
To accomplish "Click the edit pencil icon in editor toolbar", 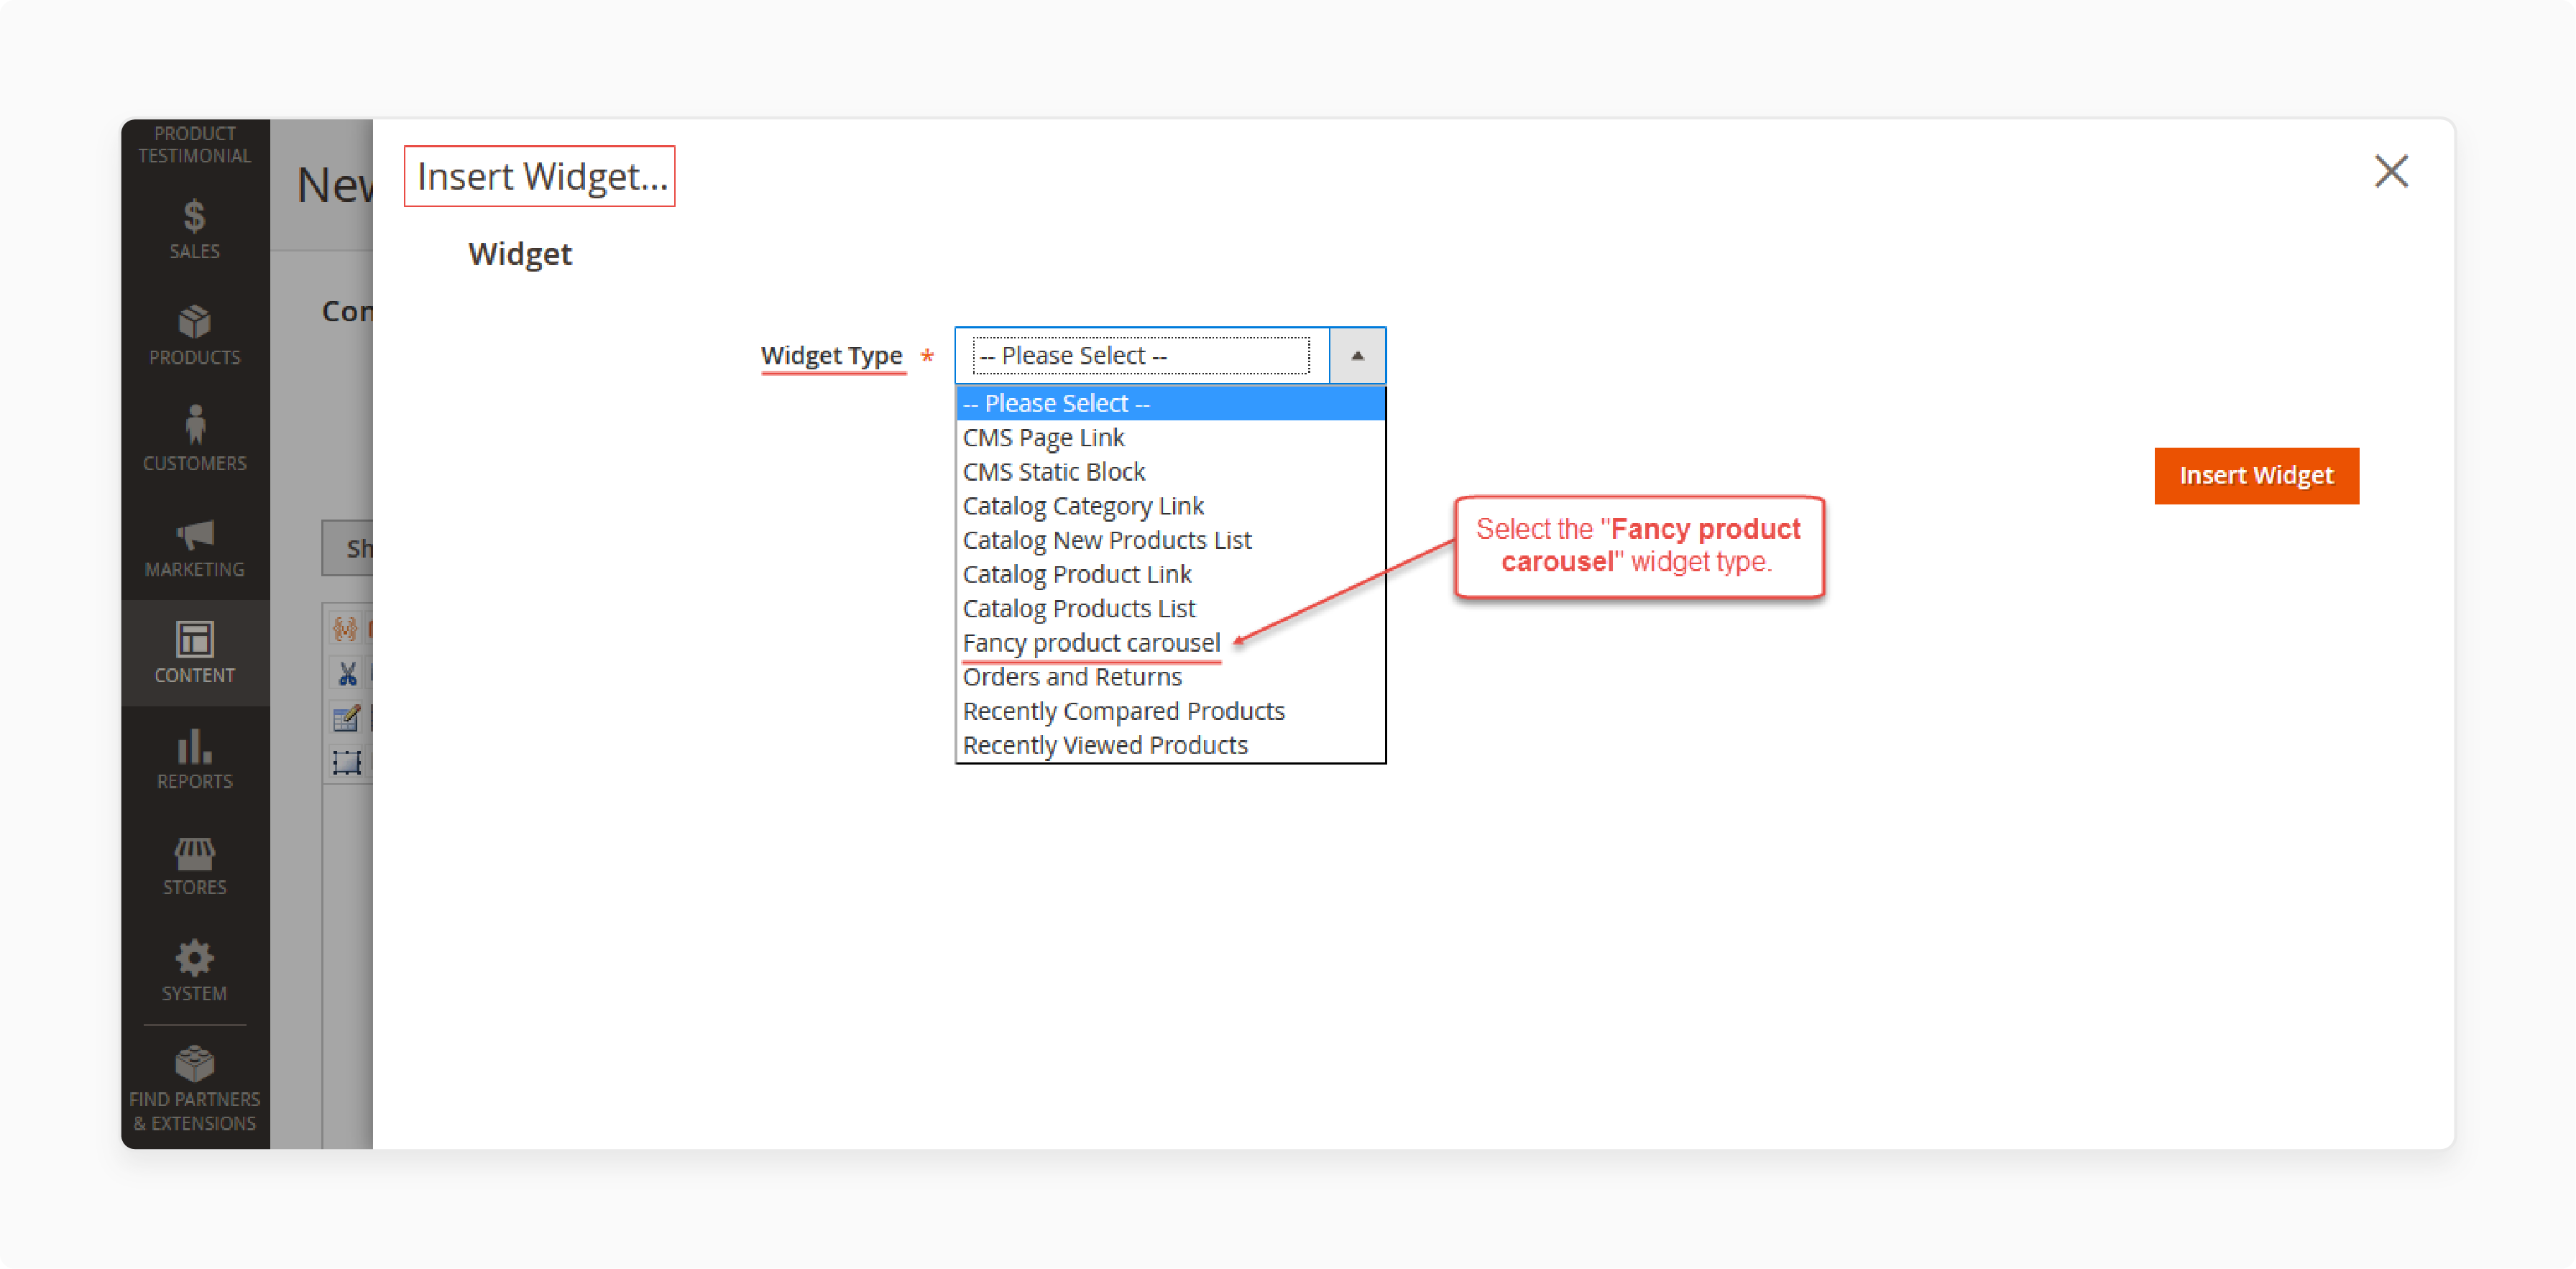I will click(347, 718).
